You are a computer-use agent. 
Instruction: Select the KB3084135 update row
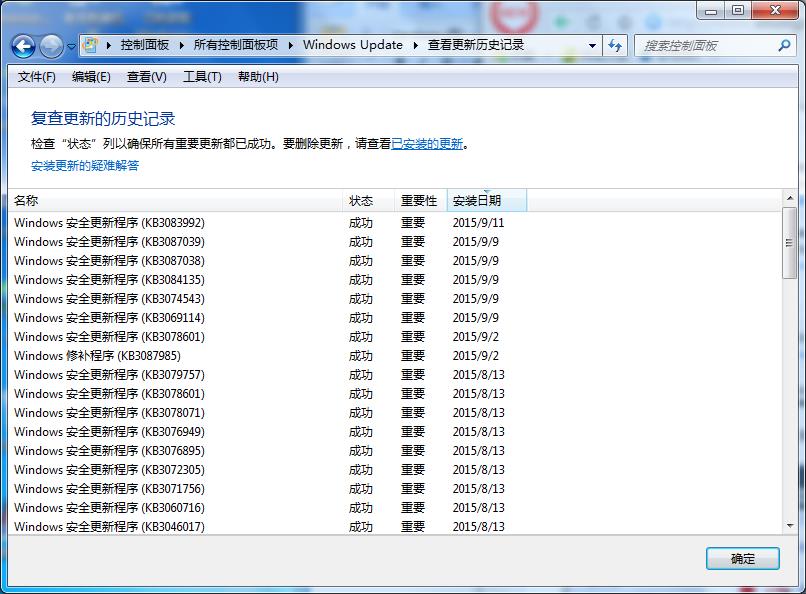tap(394, 280)
